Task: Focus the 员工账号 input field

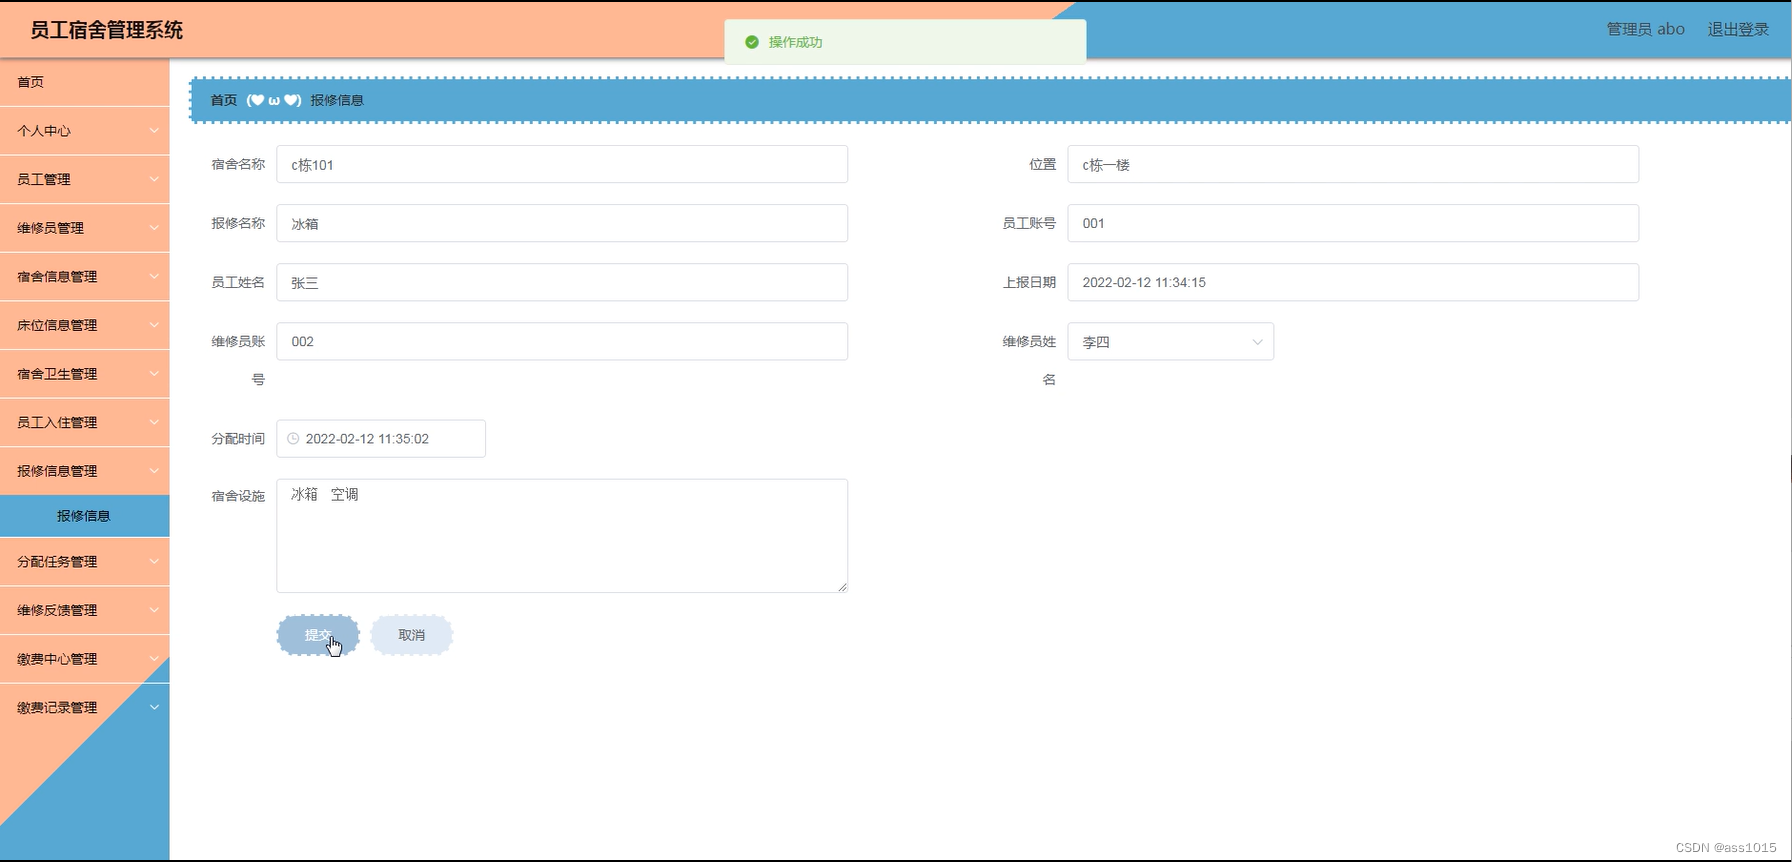Action: coord(1353,223)
